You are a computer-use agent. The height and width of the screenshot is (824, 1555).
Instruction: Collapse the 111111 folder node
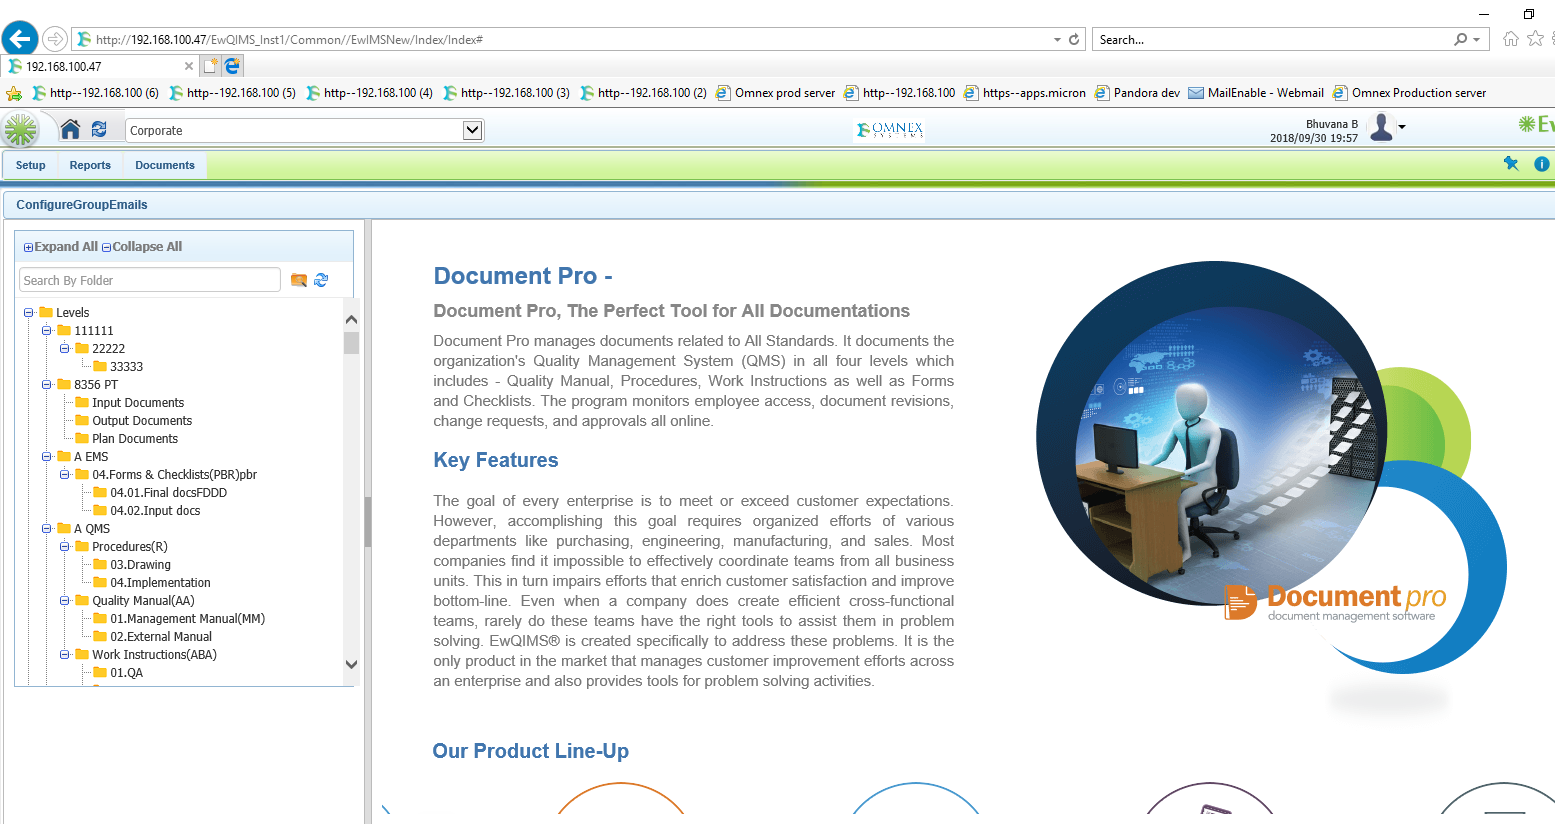(x=47, y=331)
